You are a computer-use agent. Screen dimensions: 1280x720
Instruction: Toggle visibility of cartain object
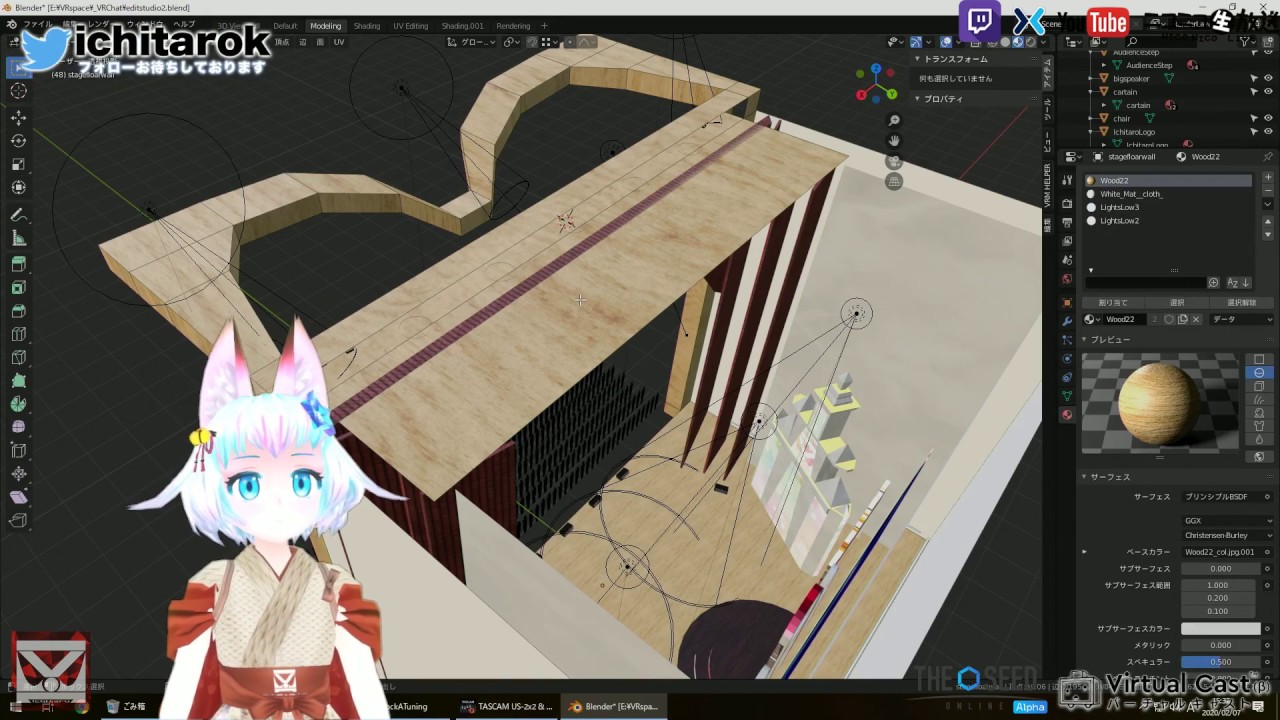click(1268, 91)
